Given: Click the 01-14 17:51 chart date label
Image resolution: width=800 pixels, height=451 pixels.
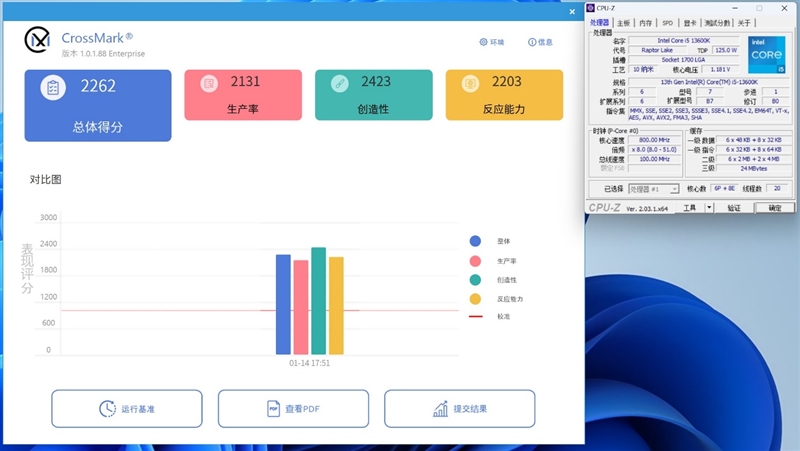Looking at the screenshot, I should pos(309,363).
